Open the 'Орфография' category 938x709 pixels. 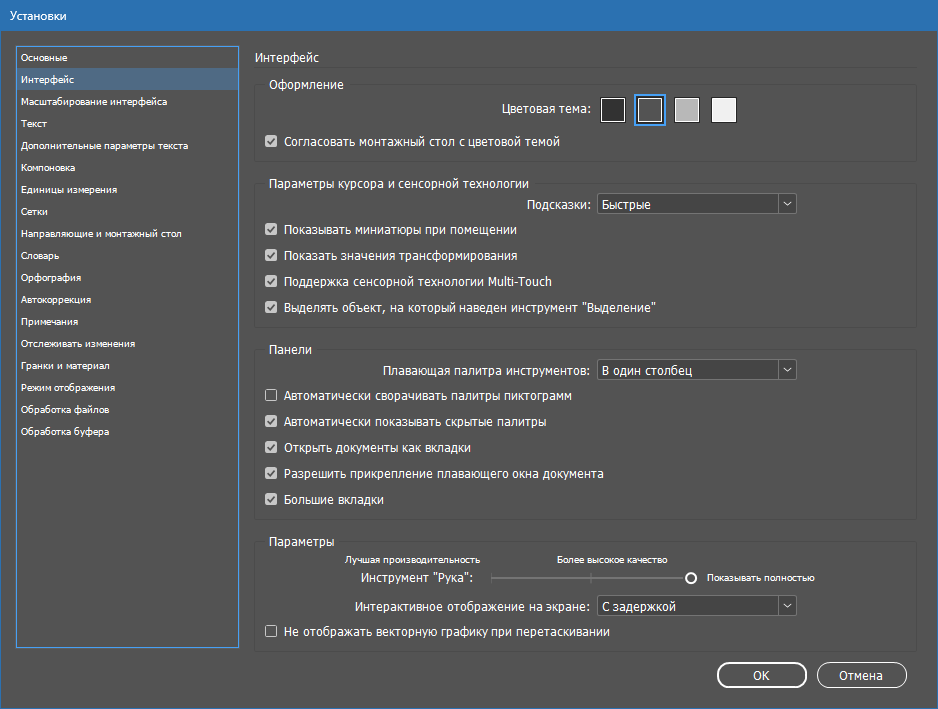pos(127,278)
